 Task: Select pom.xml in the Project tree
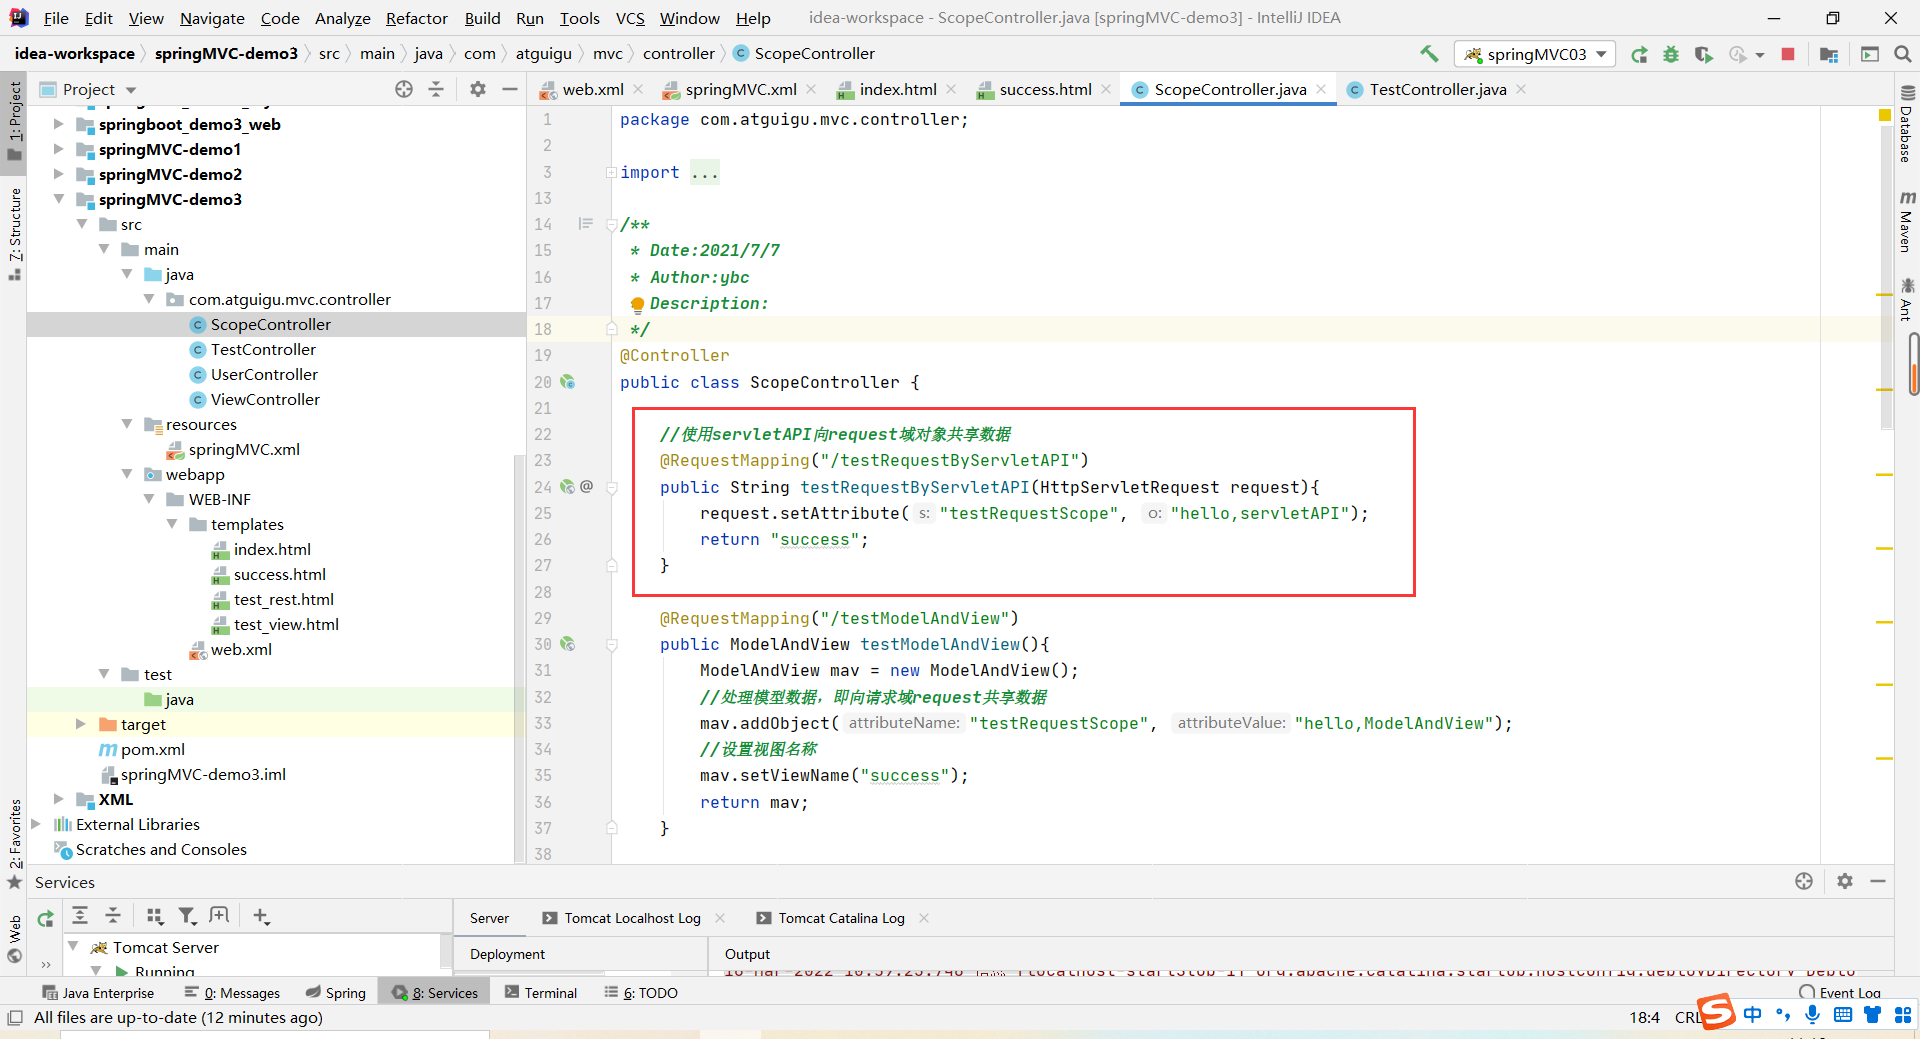point(152,749)
